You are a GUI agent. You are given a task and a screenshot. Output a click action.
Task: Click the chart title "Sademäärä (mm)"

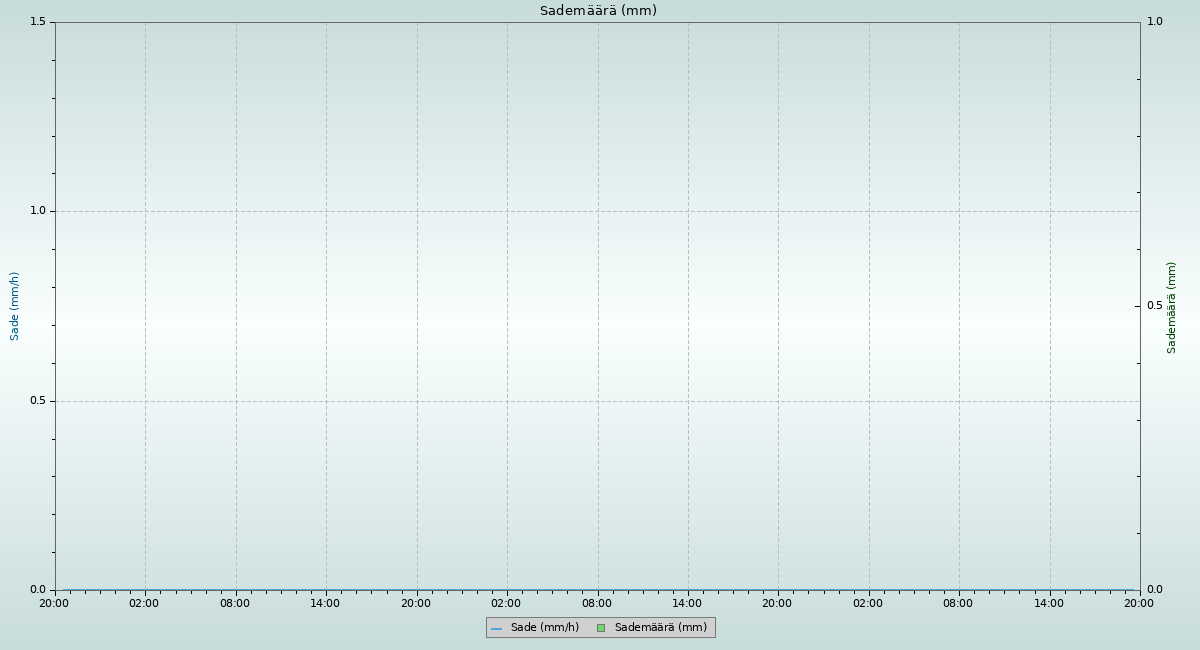(598, 11)
